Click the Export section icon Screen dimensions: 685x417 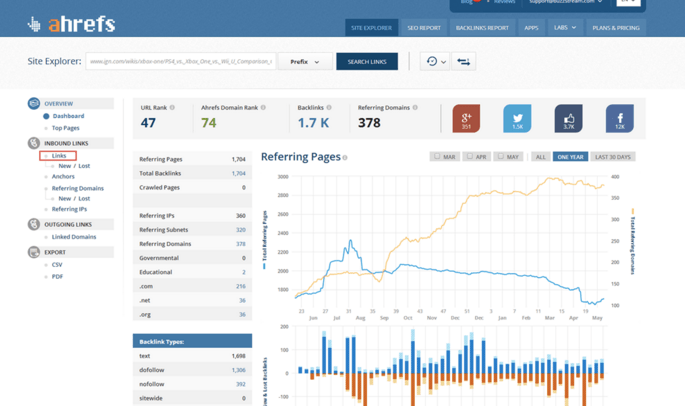click(x=34, y=252)
